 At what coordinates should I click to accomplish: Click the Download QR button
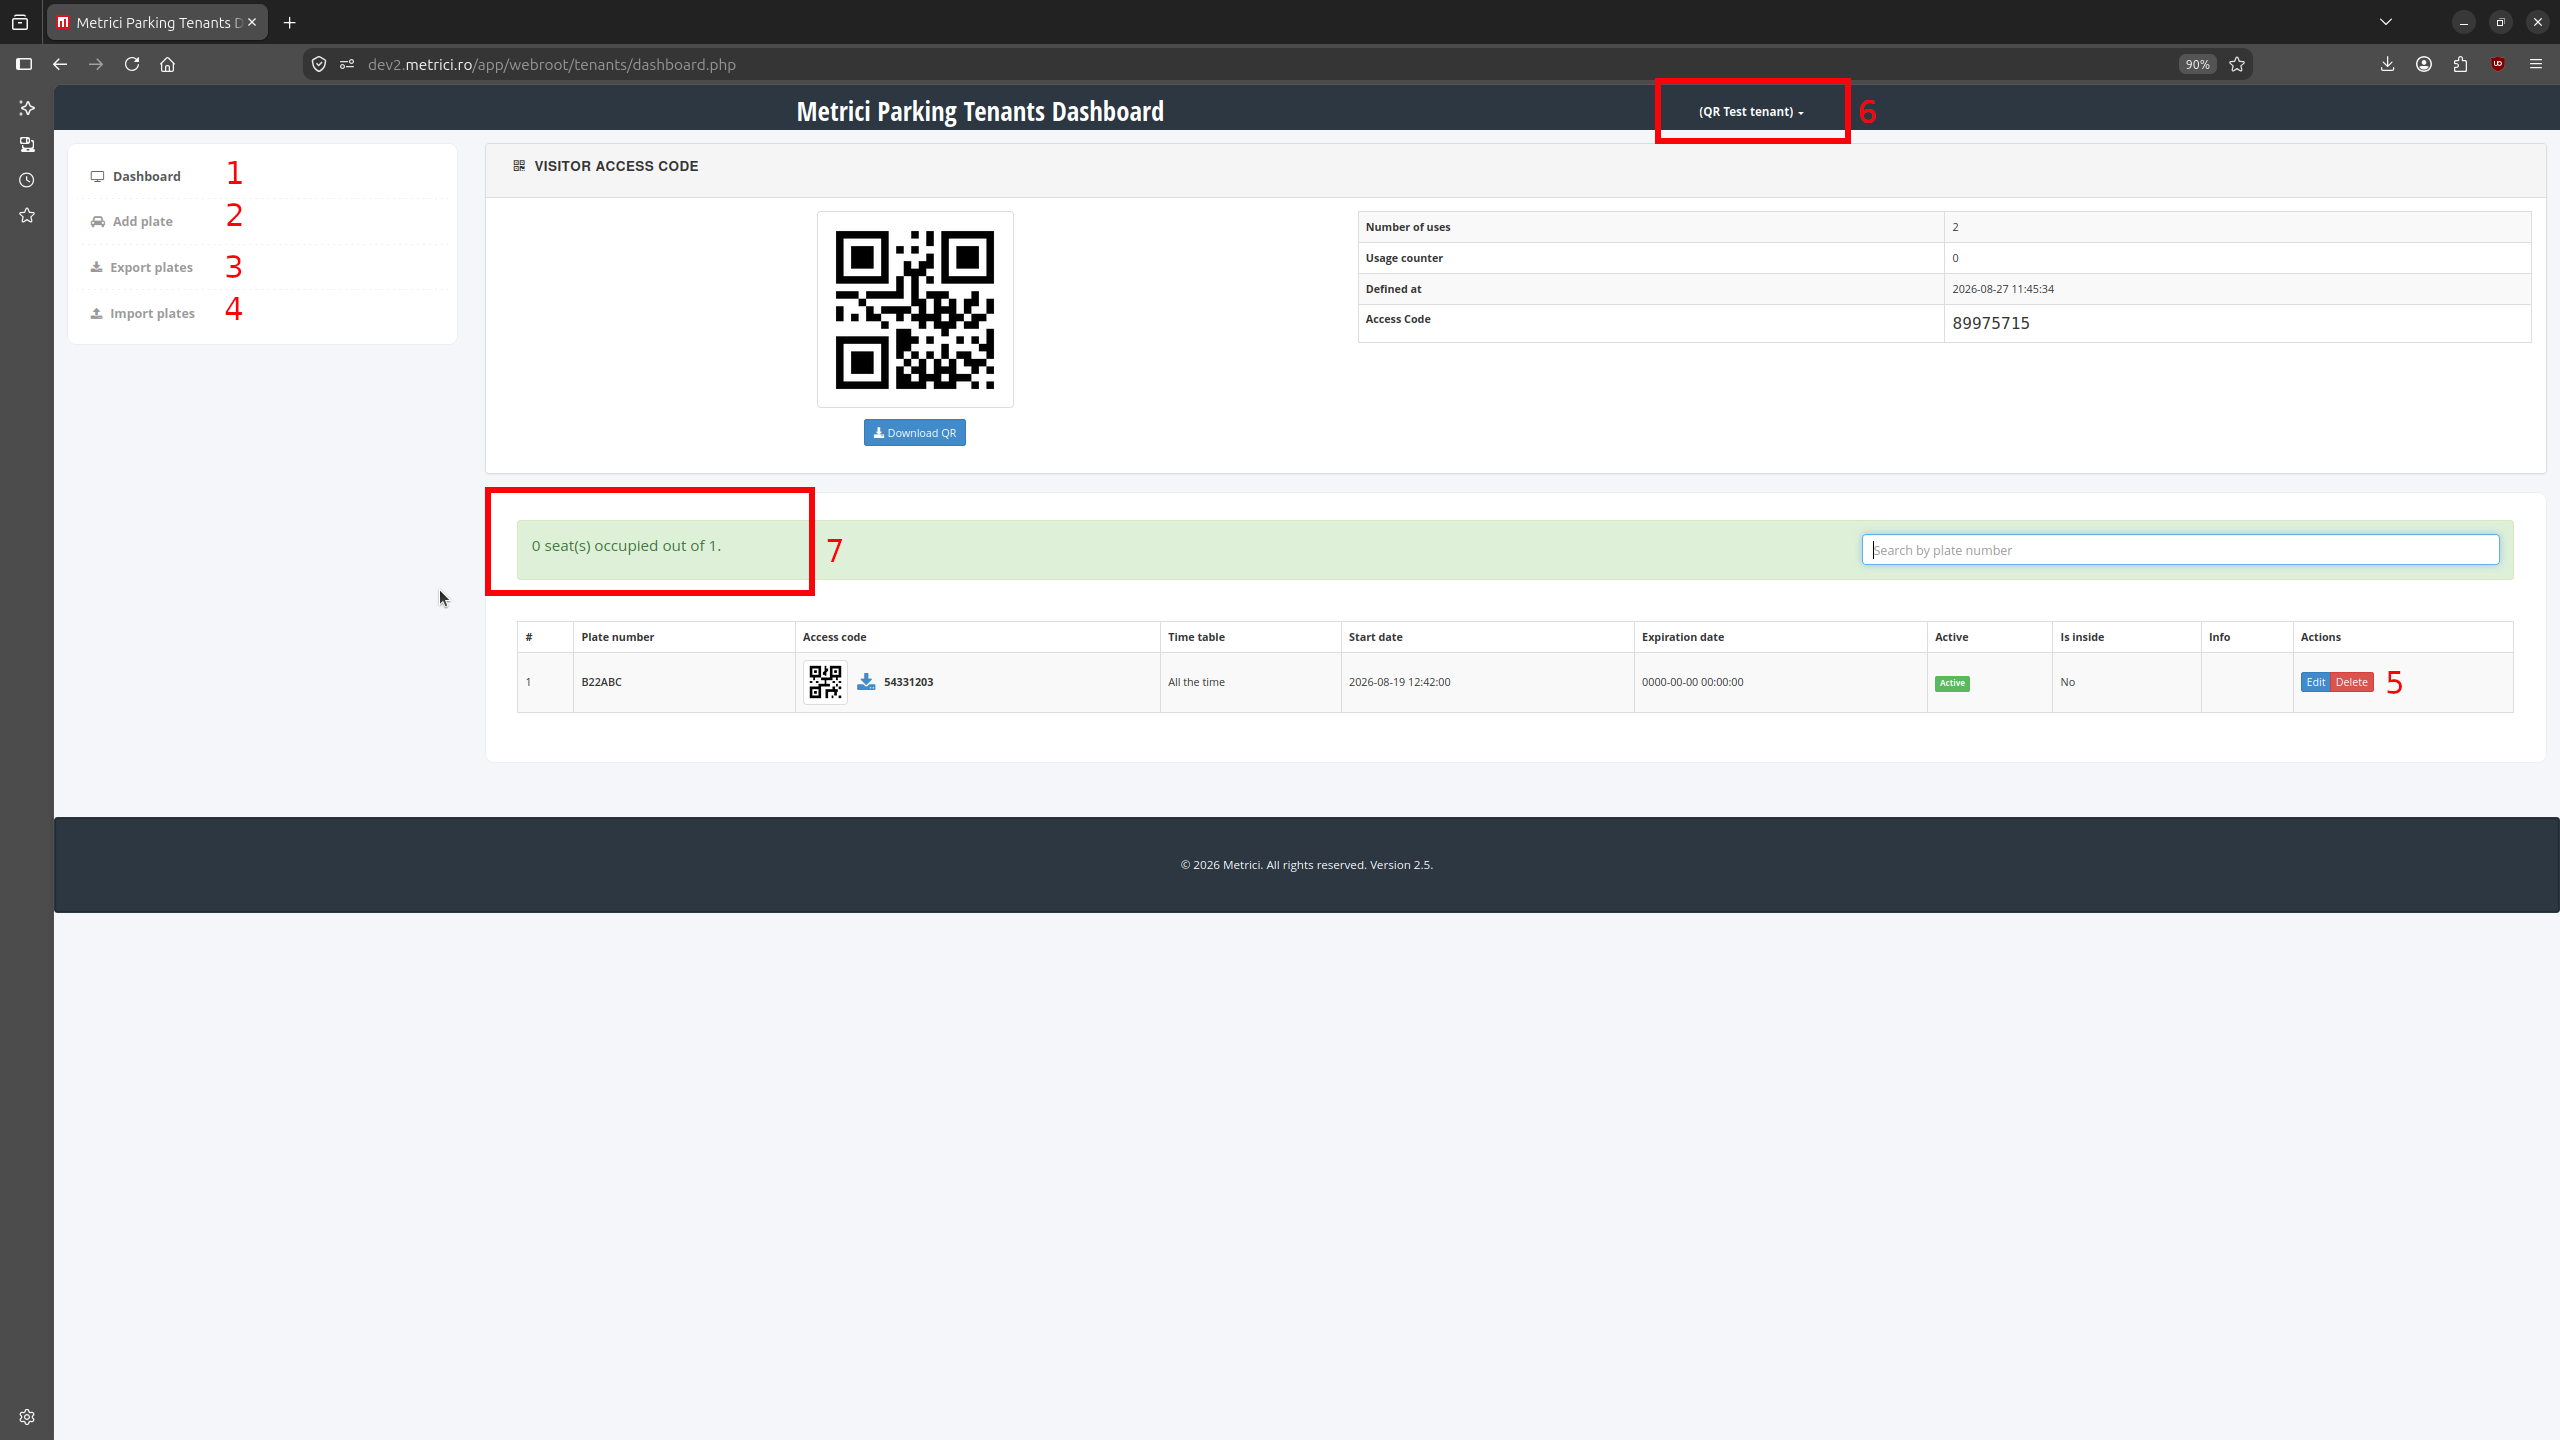tap(914, 433)
